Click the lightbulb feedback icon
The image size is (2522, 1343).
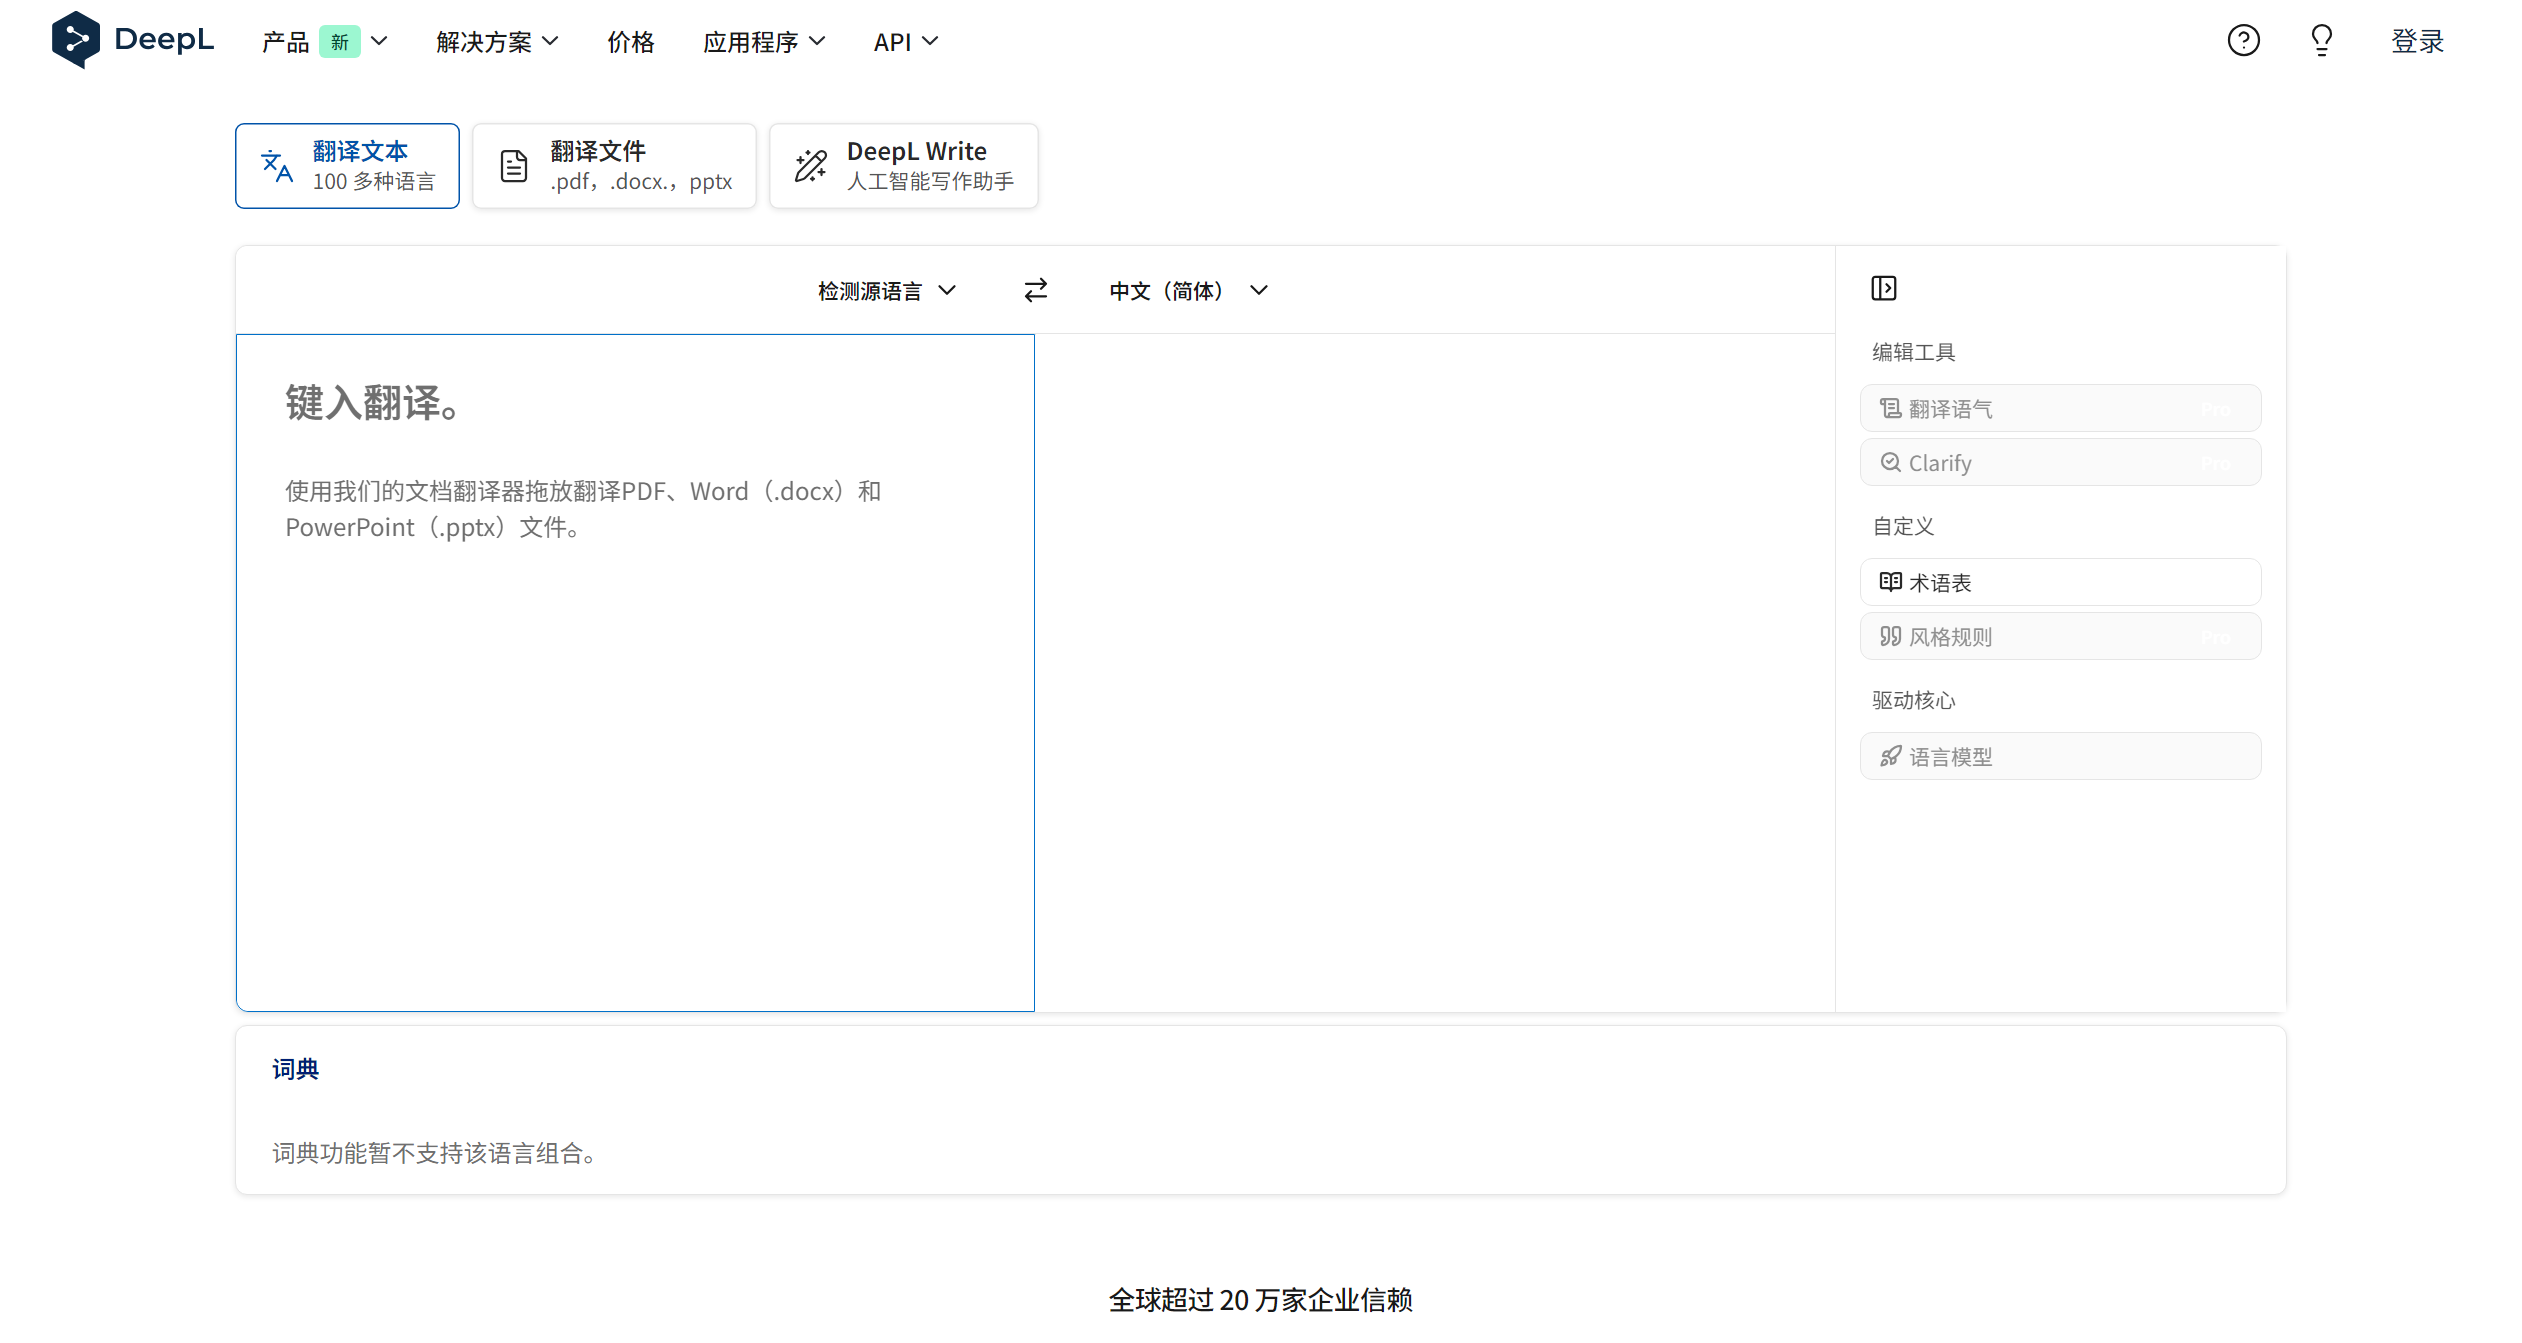point(2321,40)
